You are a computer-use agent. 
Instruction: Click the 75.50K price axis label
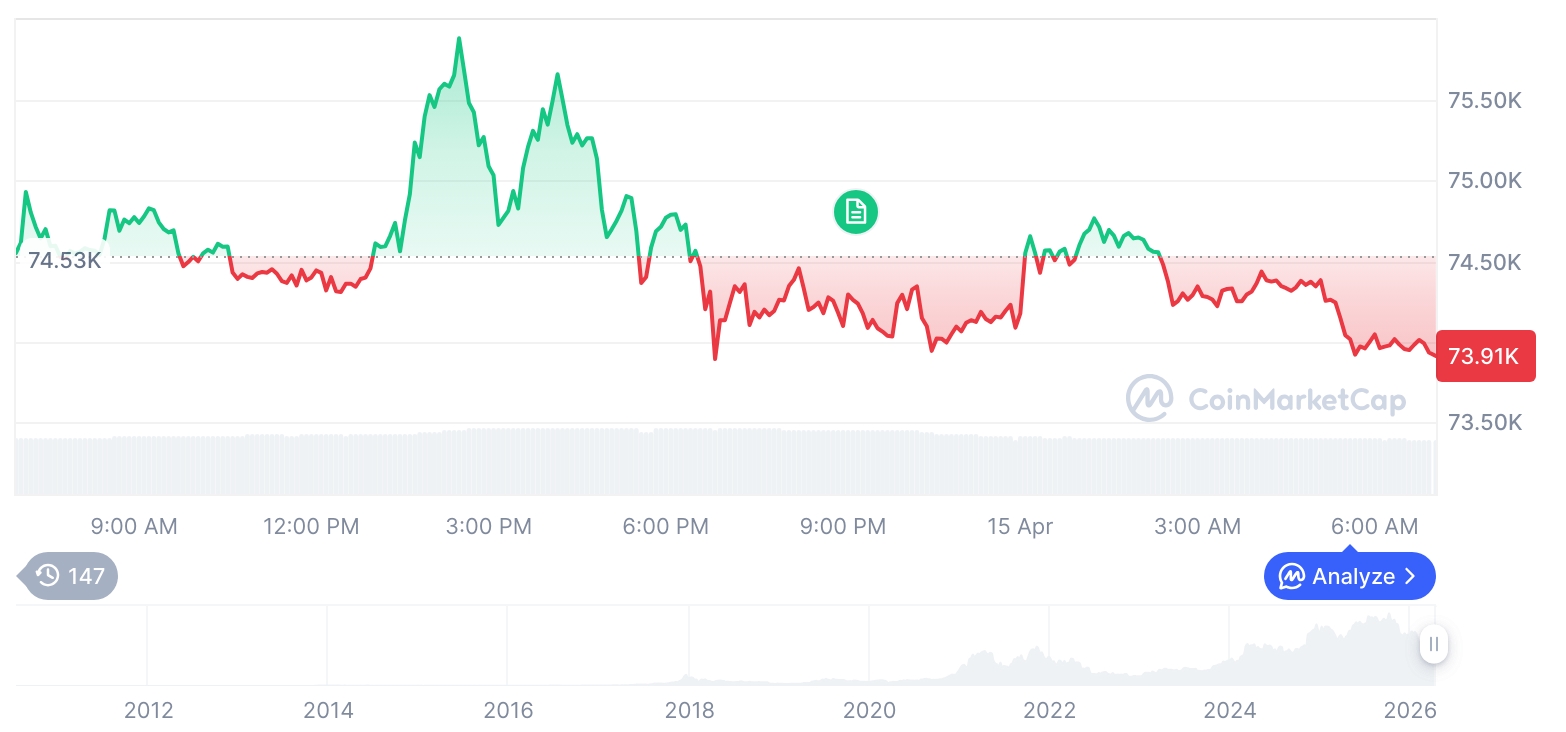(x=1484, y=101)
